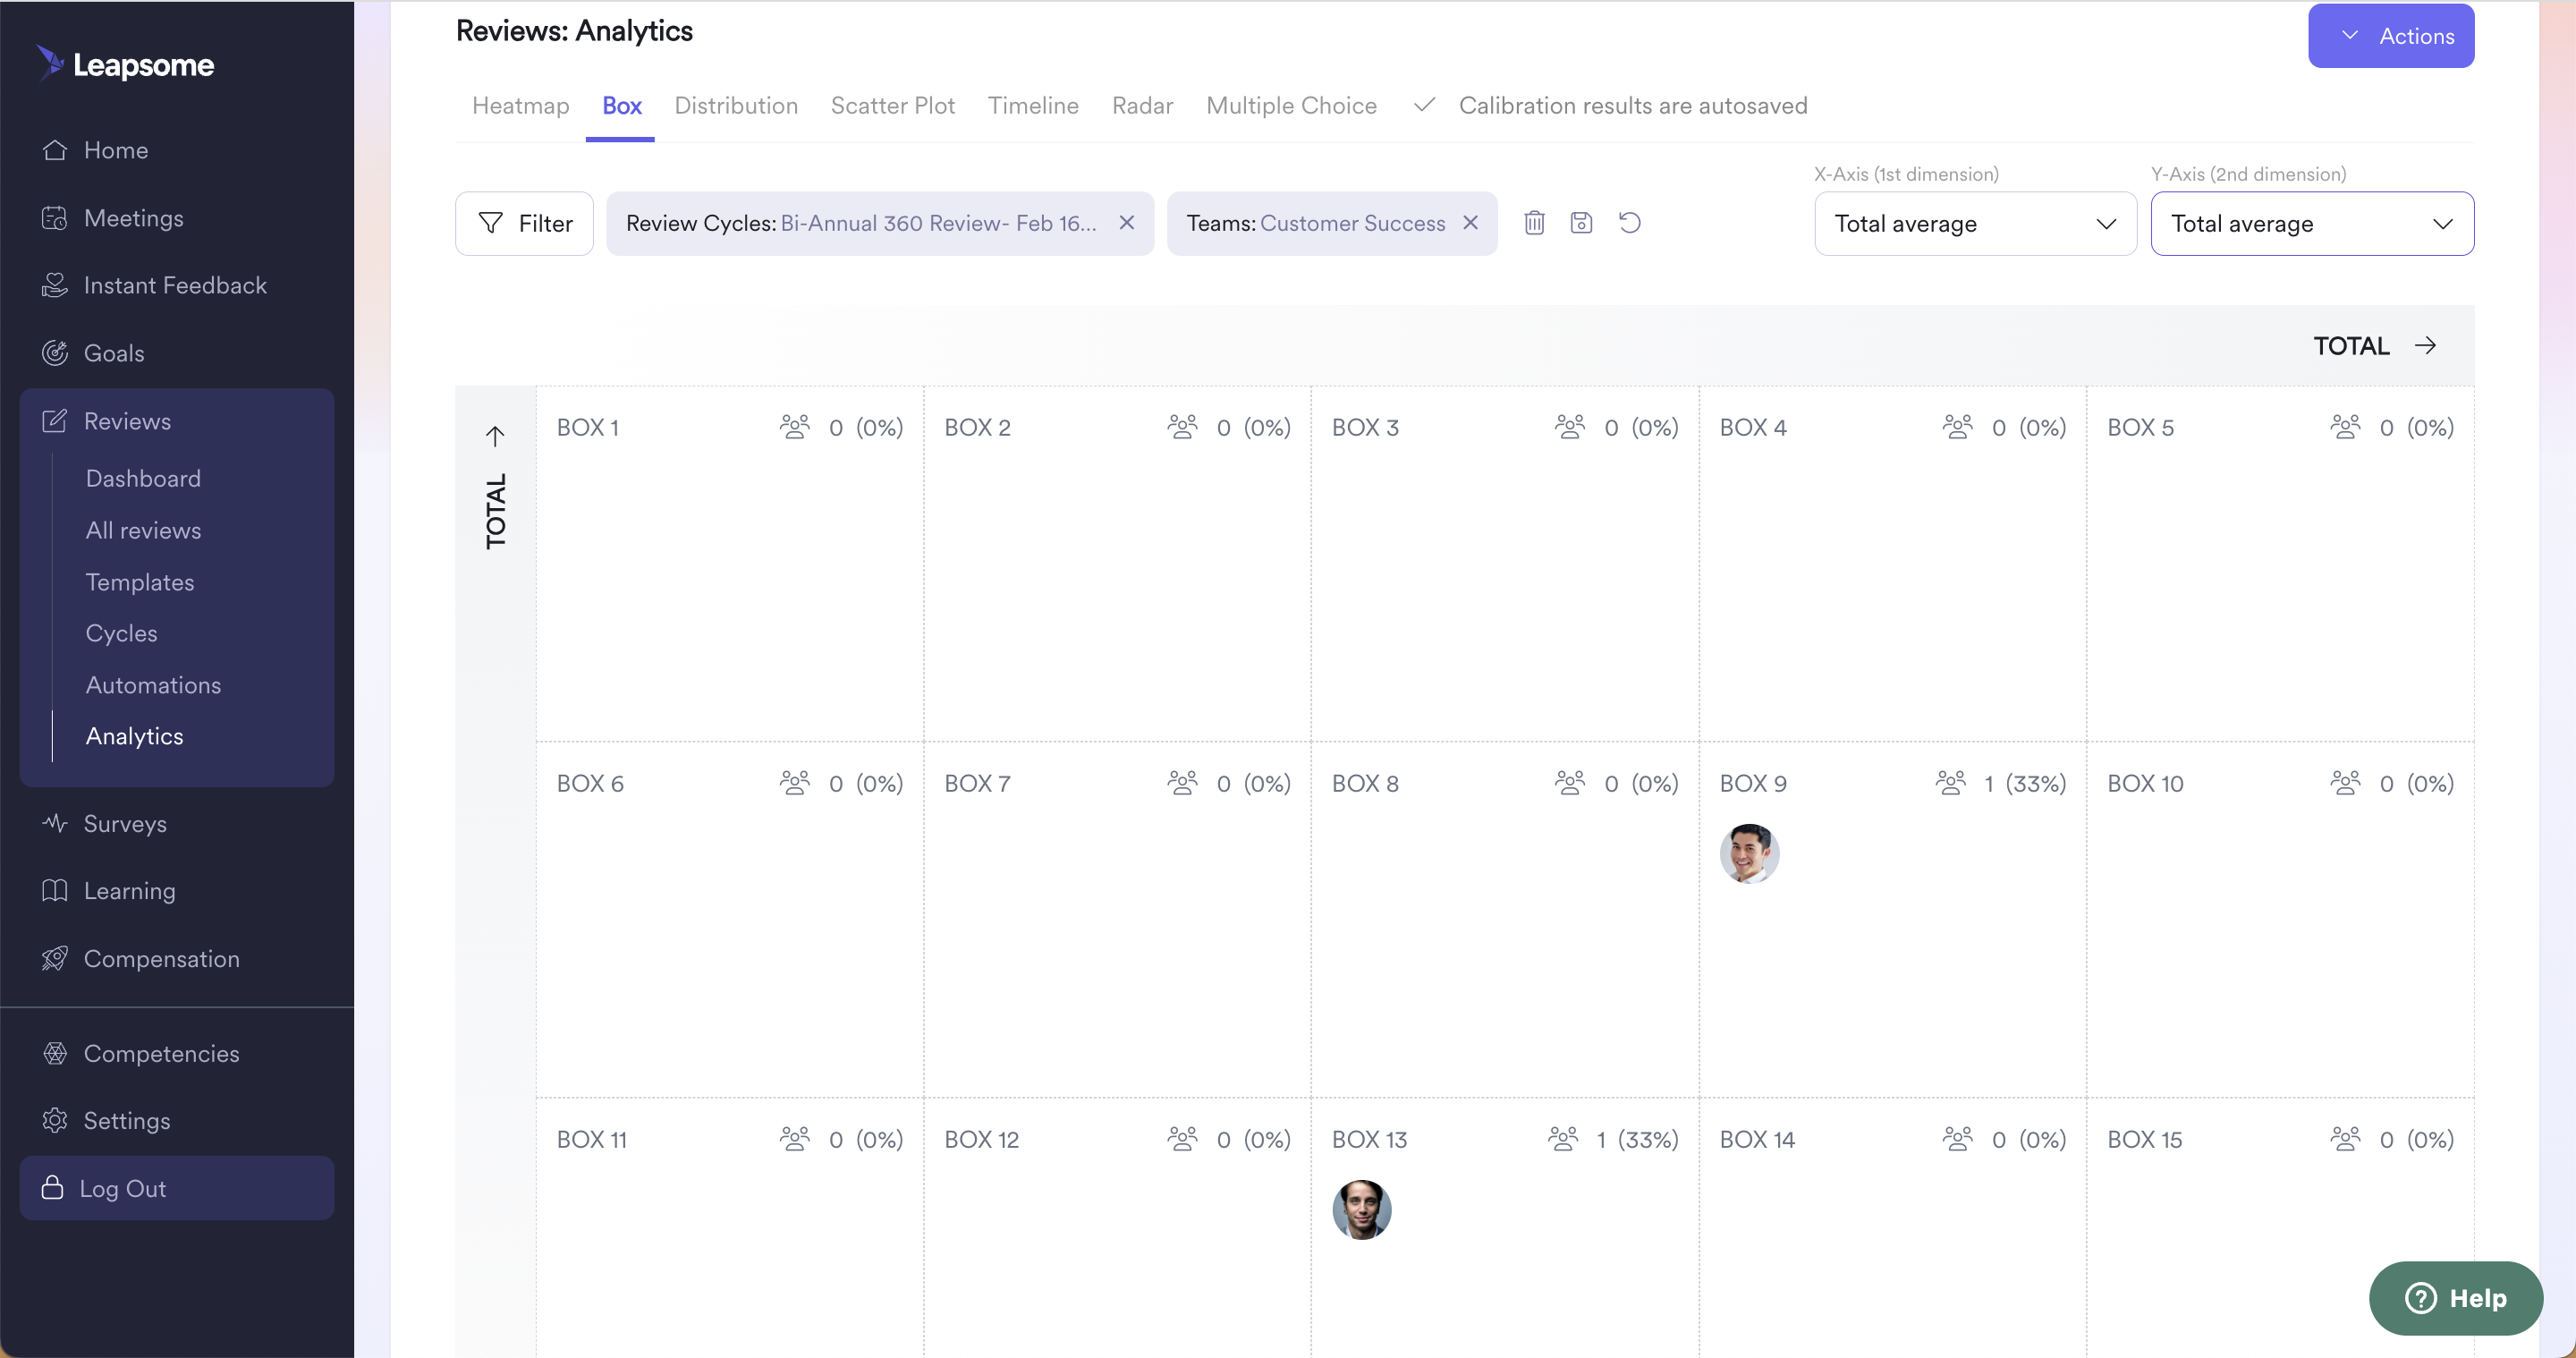This screenshot has height=1358, width=2576.
Task: Click the BOX 3 label
Action: click(1365, 427)
